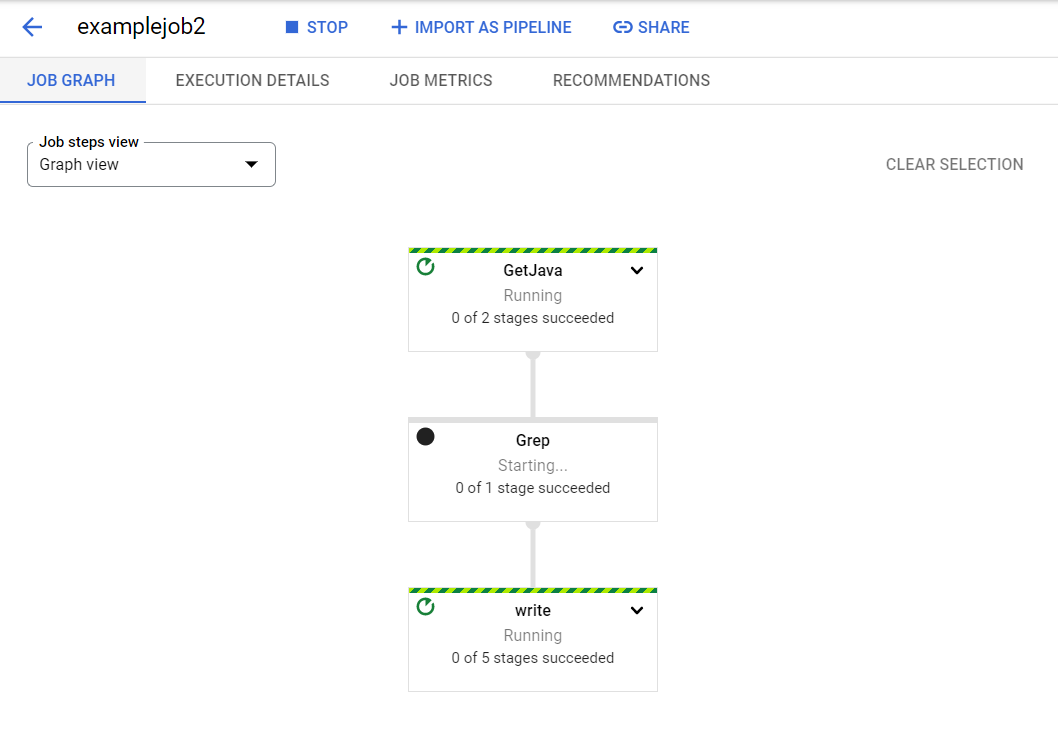Screen dimensions: 1058x731
Task: Click CLEAR SELECTION
Action: click(x=954, y=164)
